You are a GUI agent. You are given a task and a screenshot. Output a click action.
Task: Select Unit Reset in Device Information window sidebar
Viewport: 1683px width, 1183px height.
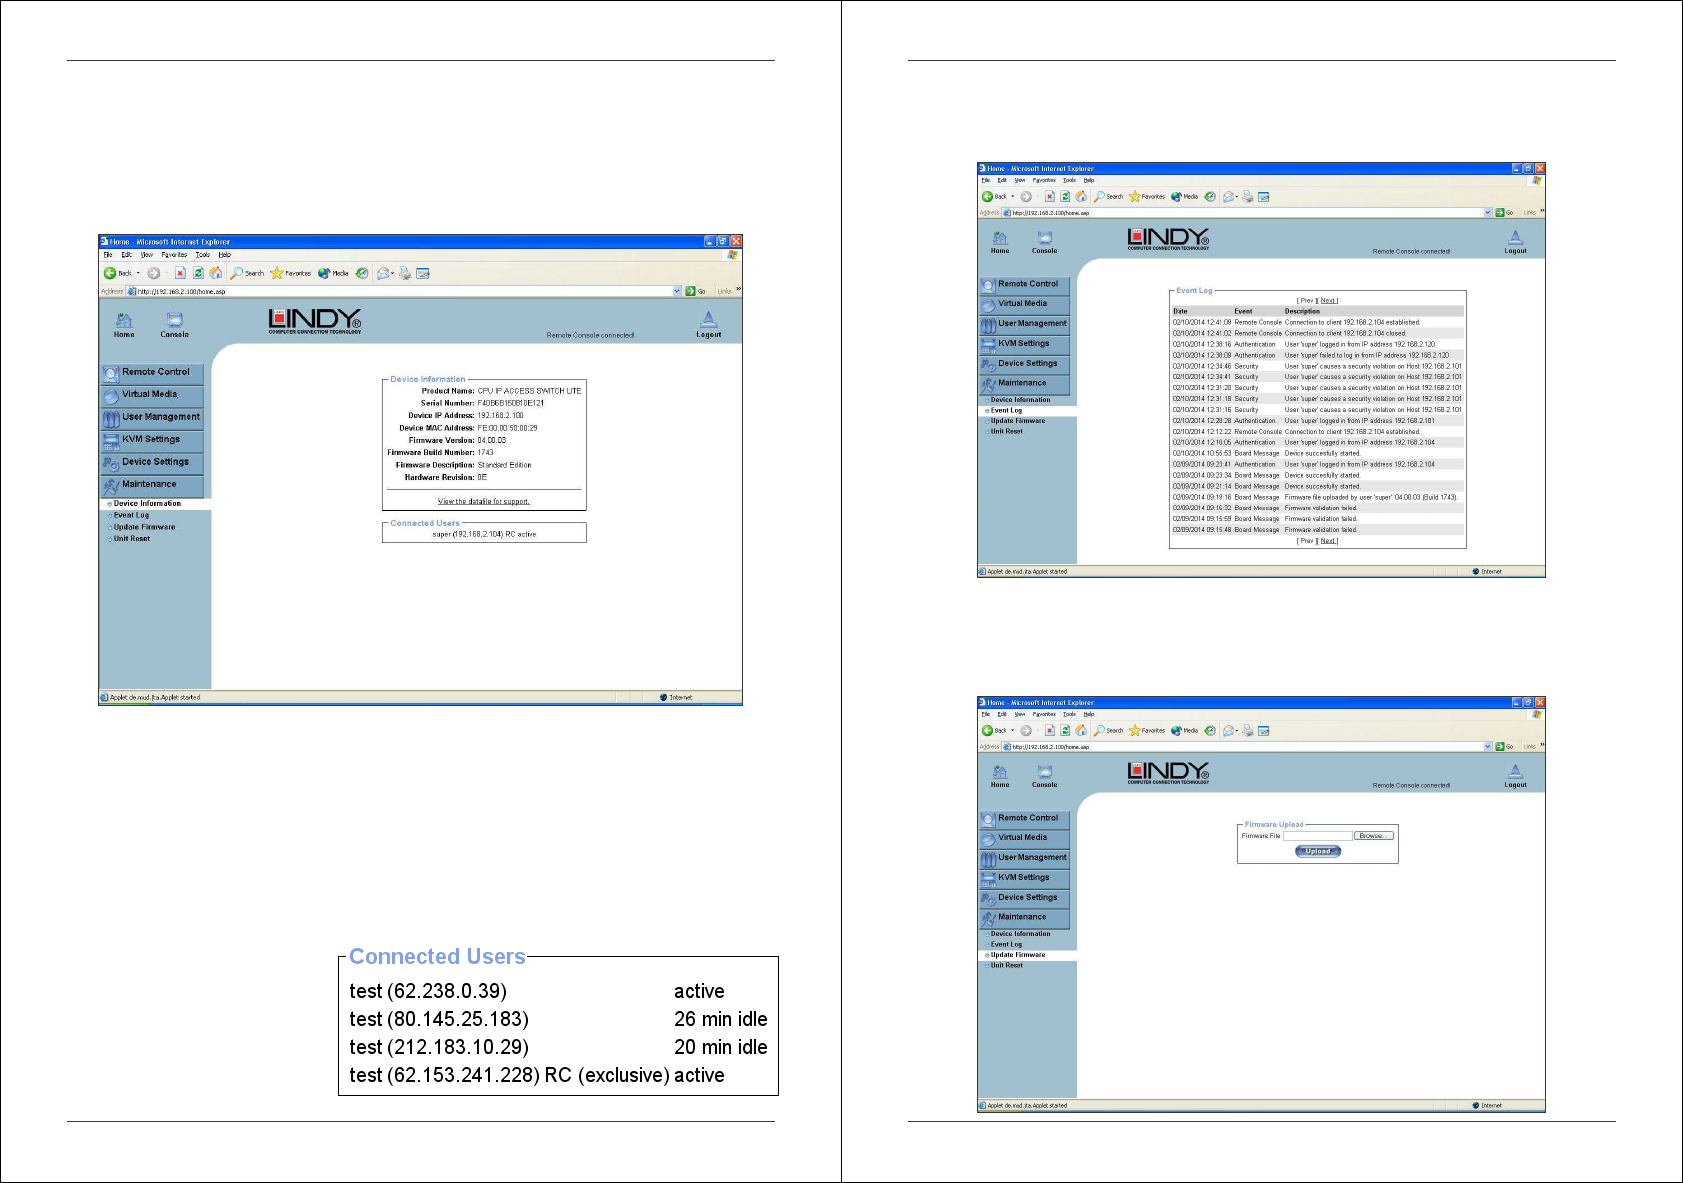(132, 539)
